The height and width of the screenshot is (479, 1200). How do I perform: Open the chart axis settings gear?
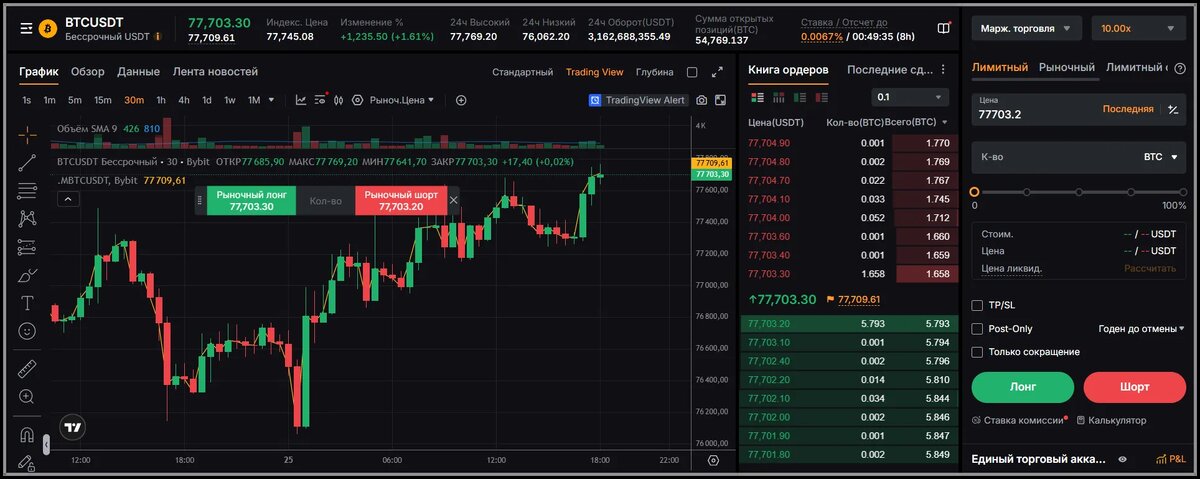[713, 460]
